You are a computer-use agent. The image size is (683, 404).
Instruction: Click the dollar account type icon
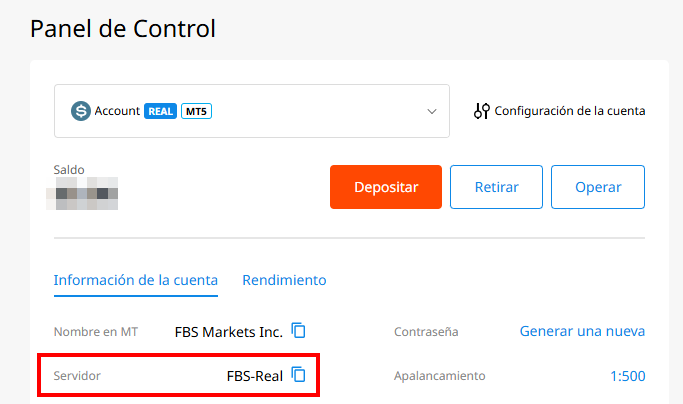81,111
